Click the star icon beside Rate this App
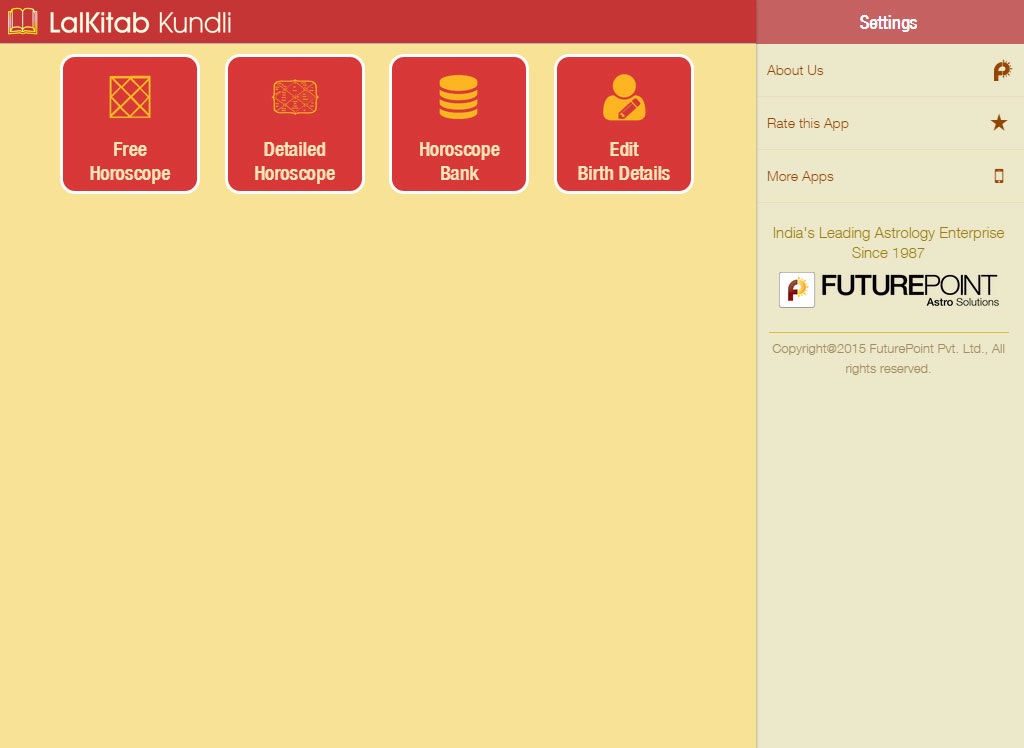Image resolution: width=1024 pixels, height=748 pixels. click(999, 122)
